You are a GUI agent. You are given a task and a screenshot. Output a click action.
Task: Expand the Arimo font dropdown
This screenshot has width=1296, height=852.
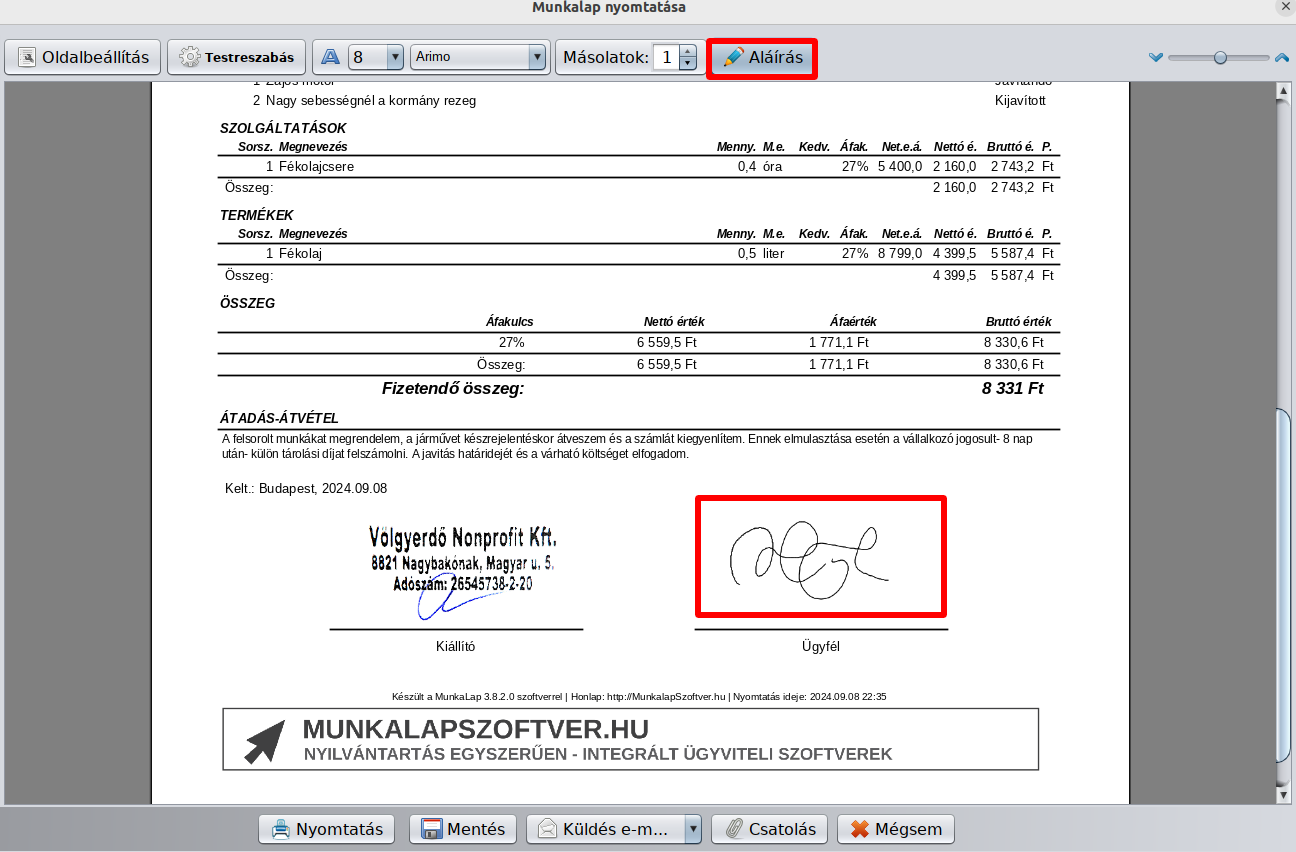pyautogui.click(x=538, y=58)
